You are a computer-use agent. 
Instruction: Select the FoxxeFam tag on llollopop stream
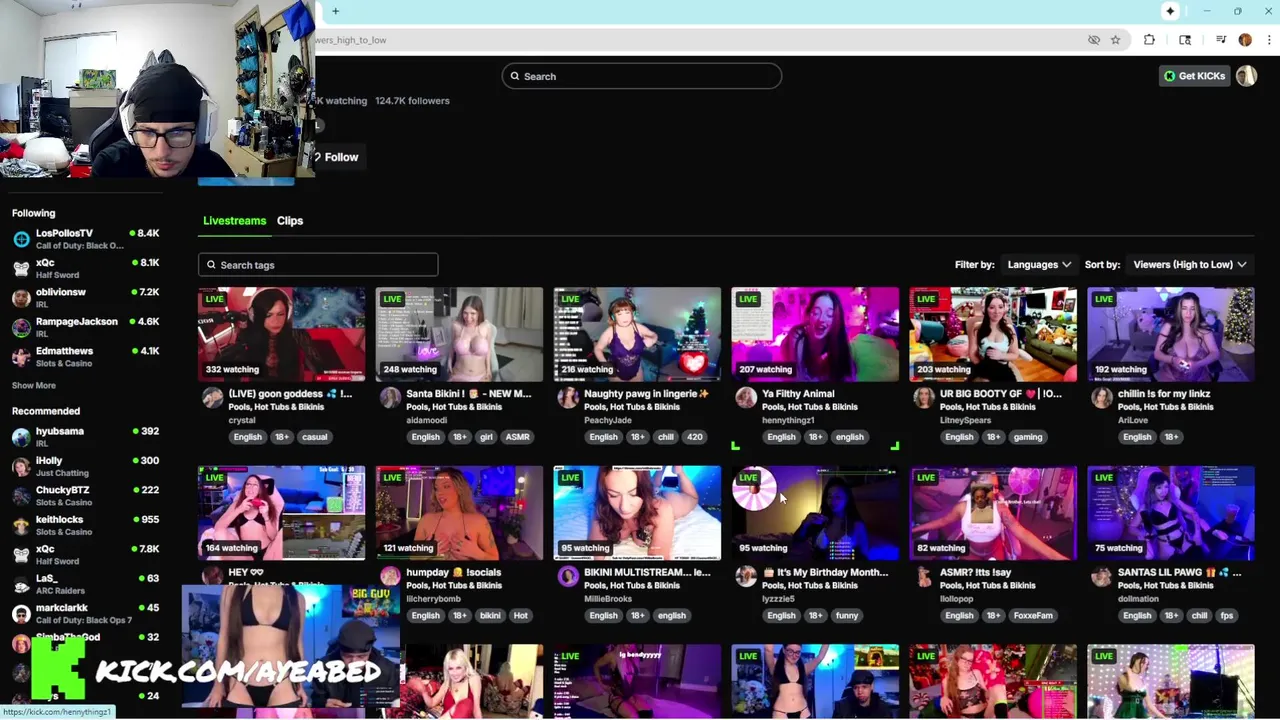1032,616
